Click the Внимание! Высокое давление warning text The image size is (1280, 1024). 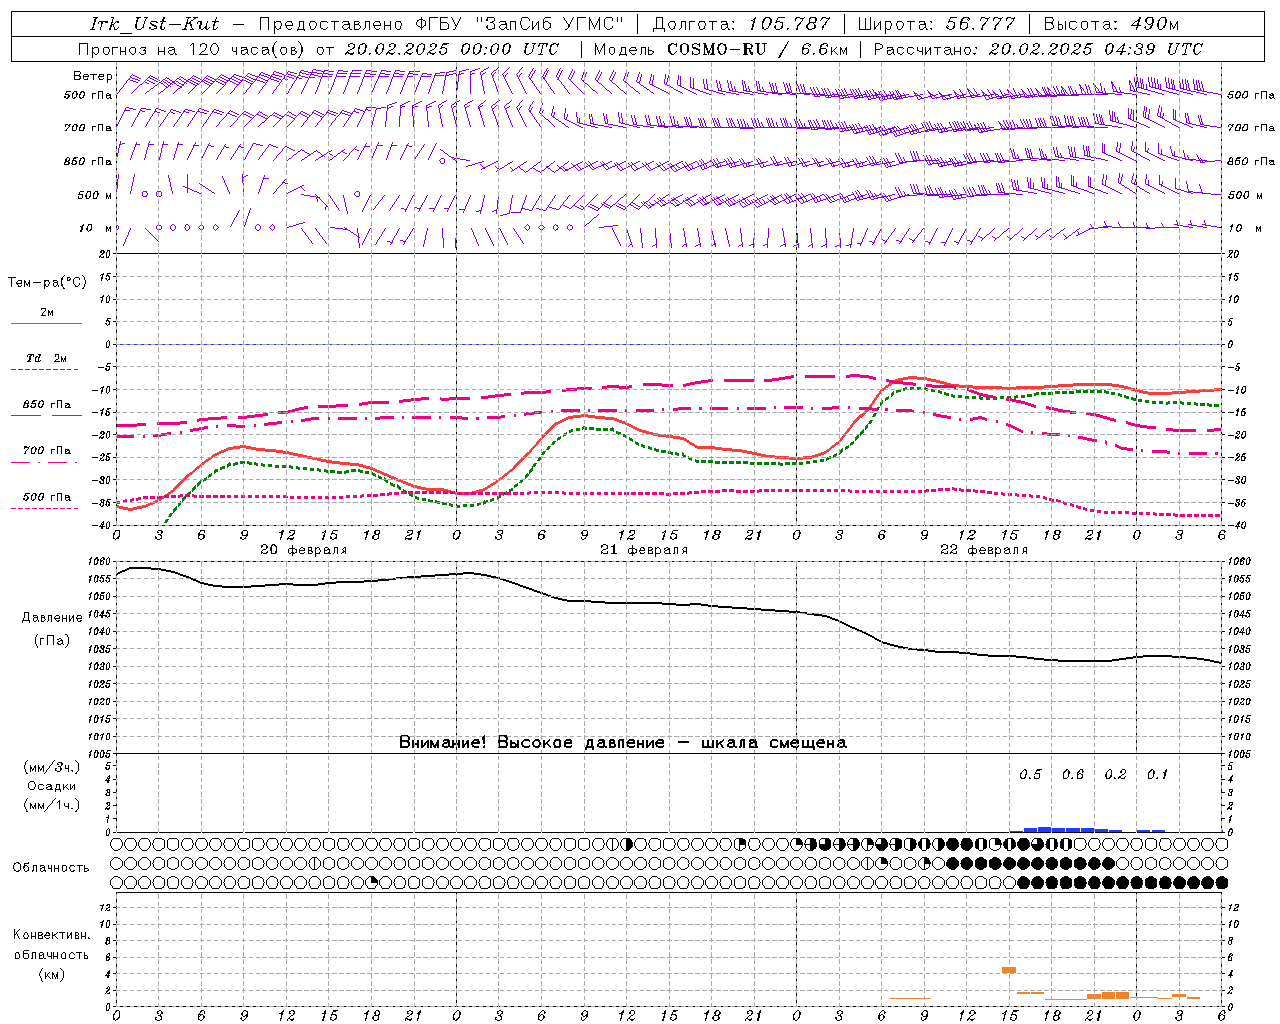623,742
